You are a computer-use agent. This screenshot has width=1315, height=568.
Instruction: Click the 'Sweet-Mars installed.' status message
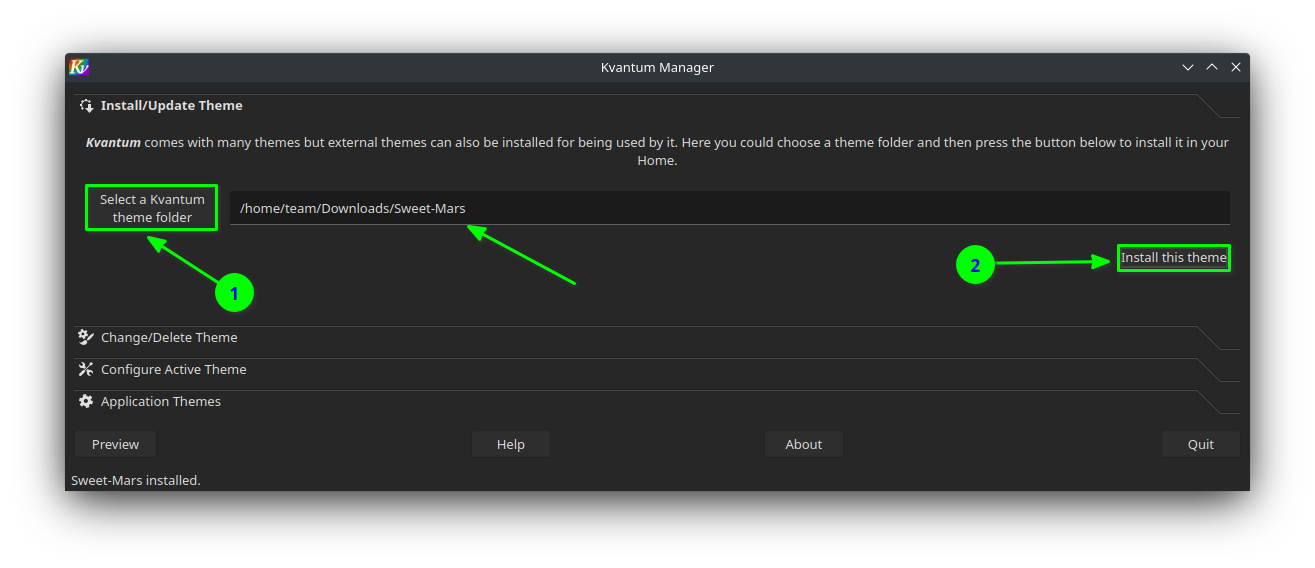pyautogui.click(x=136, y=480)
